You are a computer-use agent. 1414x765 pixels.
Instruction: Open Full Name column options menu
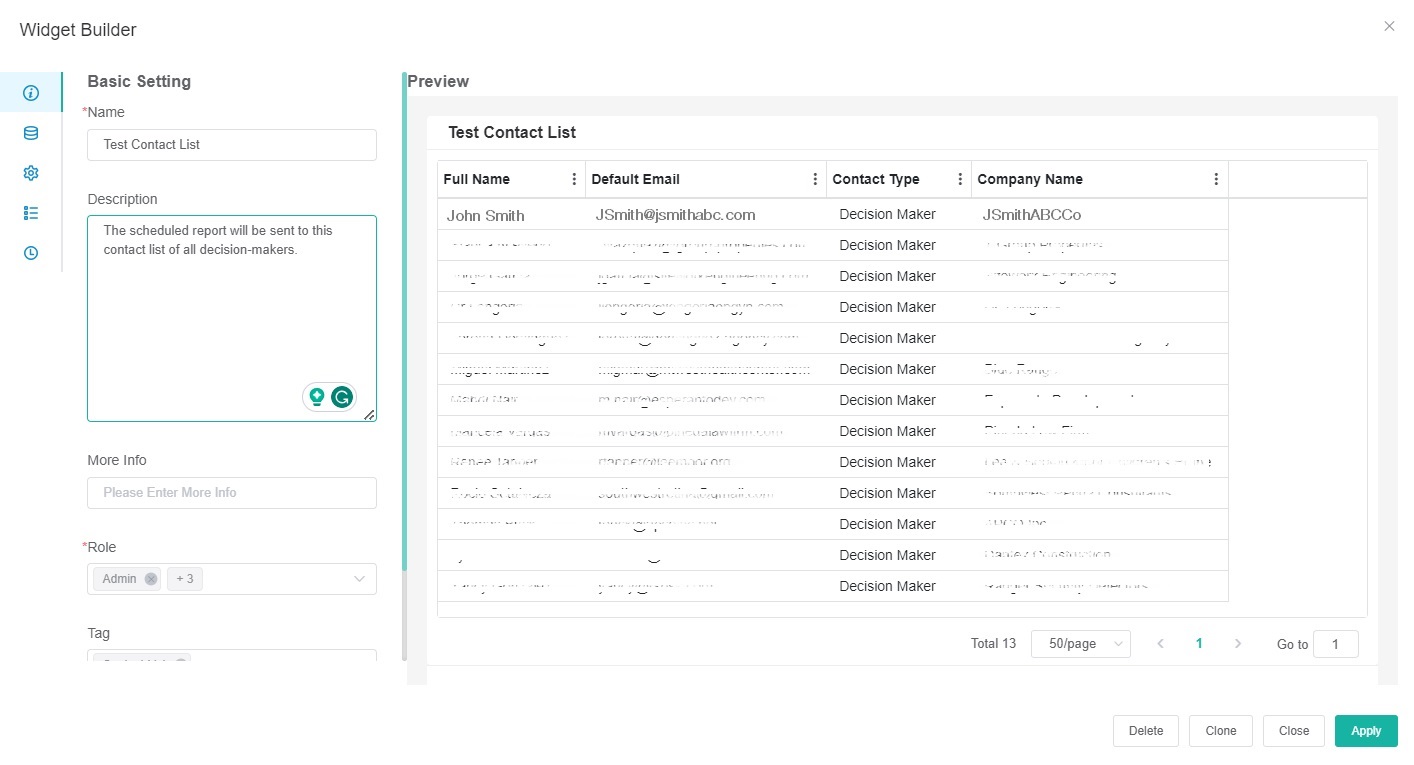coord(574,180)
